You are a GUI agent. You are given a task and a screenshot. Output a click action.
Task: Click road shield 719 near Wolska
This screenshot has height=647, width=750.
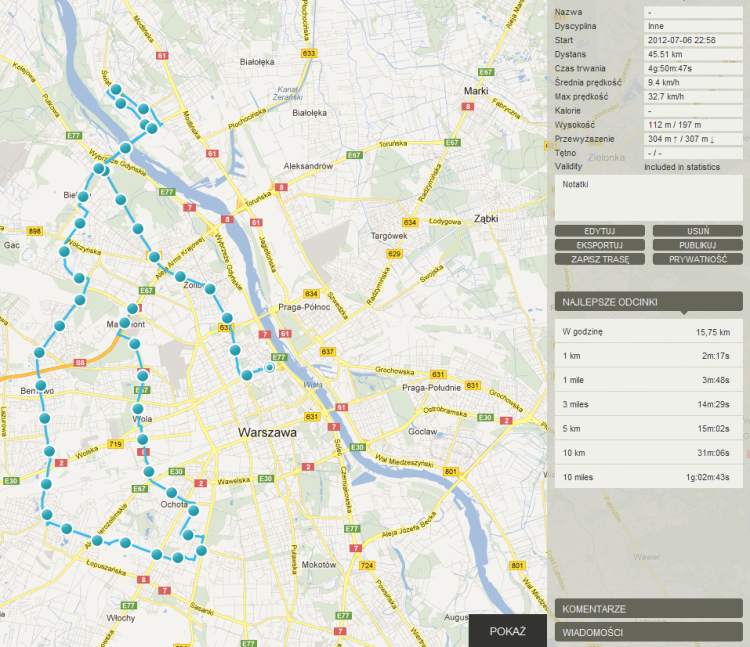pyautogui.click(x=116, y=444)
